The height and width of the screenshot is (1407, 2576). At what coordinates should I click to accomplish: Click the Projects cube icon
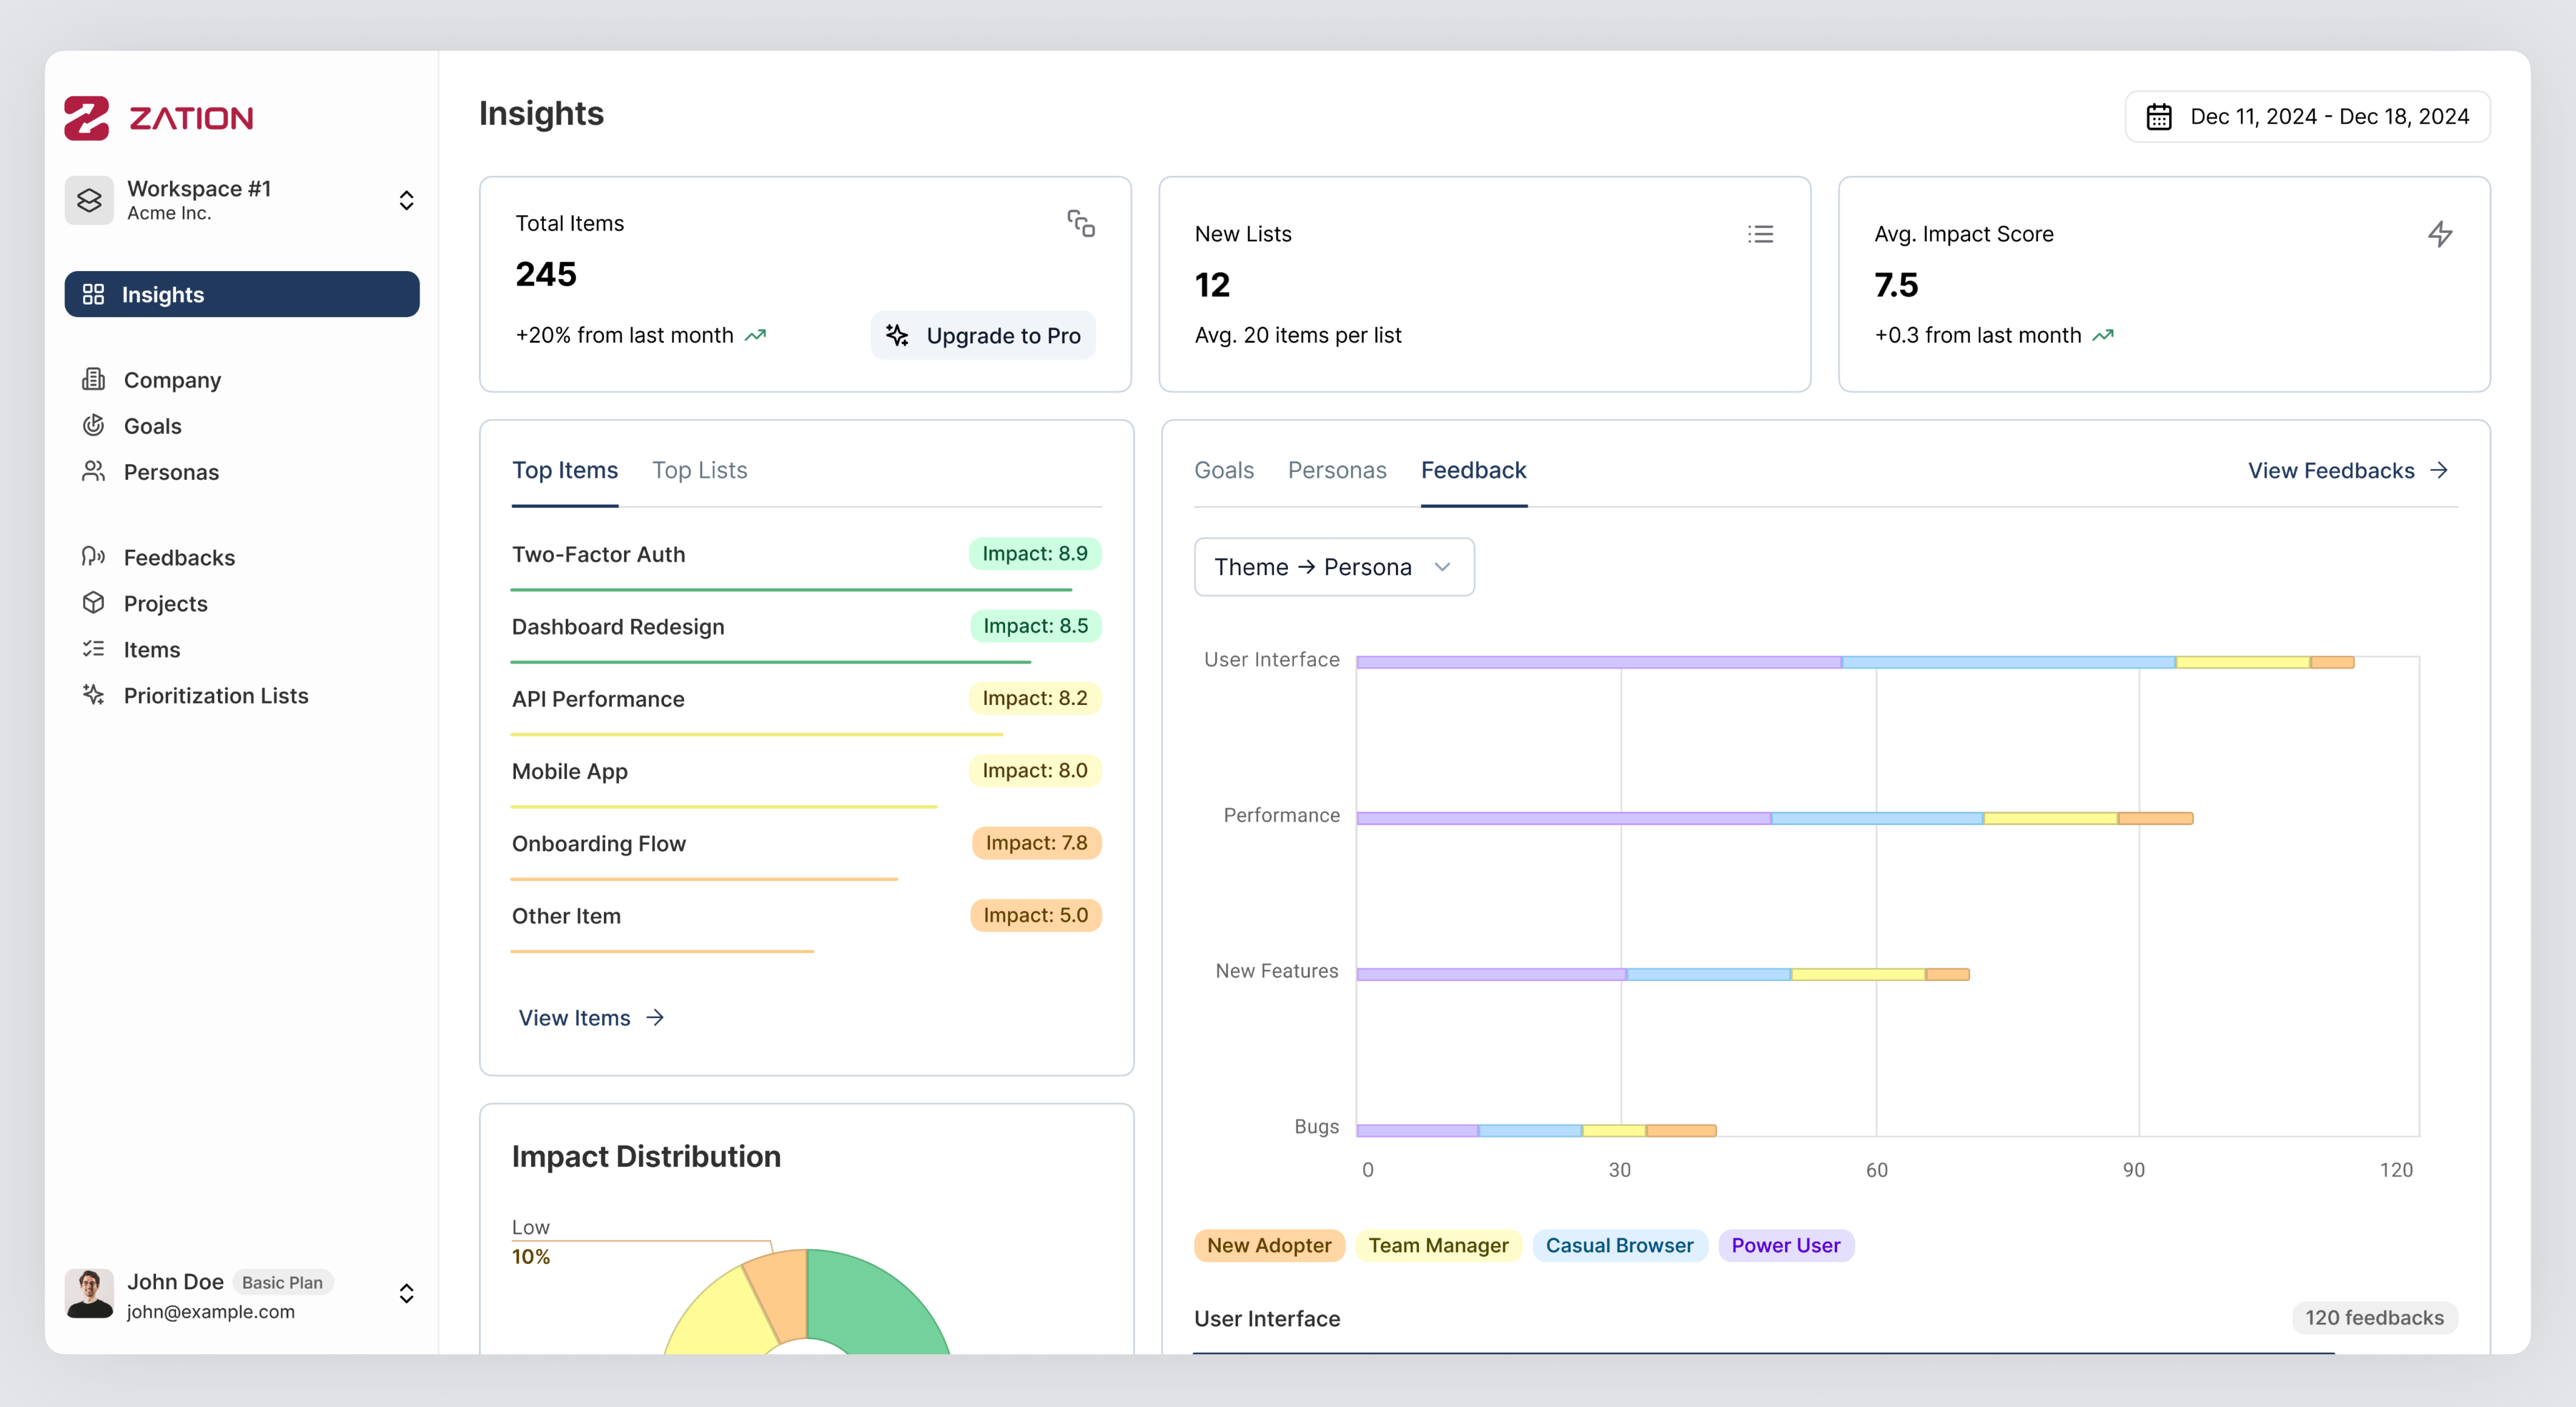93,603
